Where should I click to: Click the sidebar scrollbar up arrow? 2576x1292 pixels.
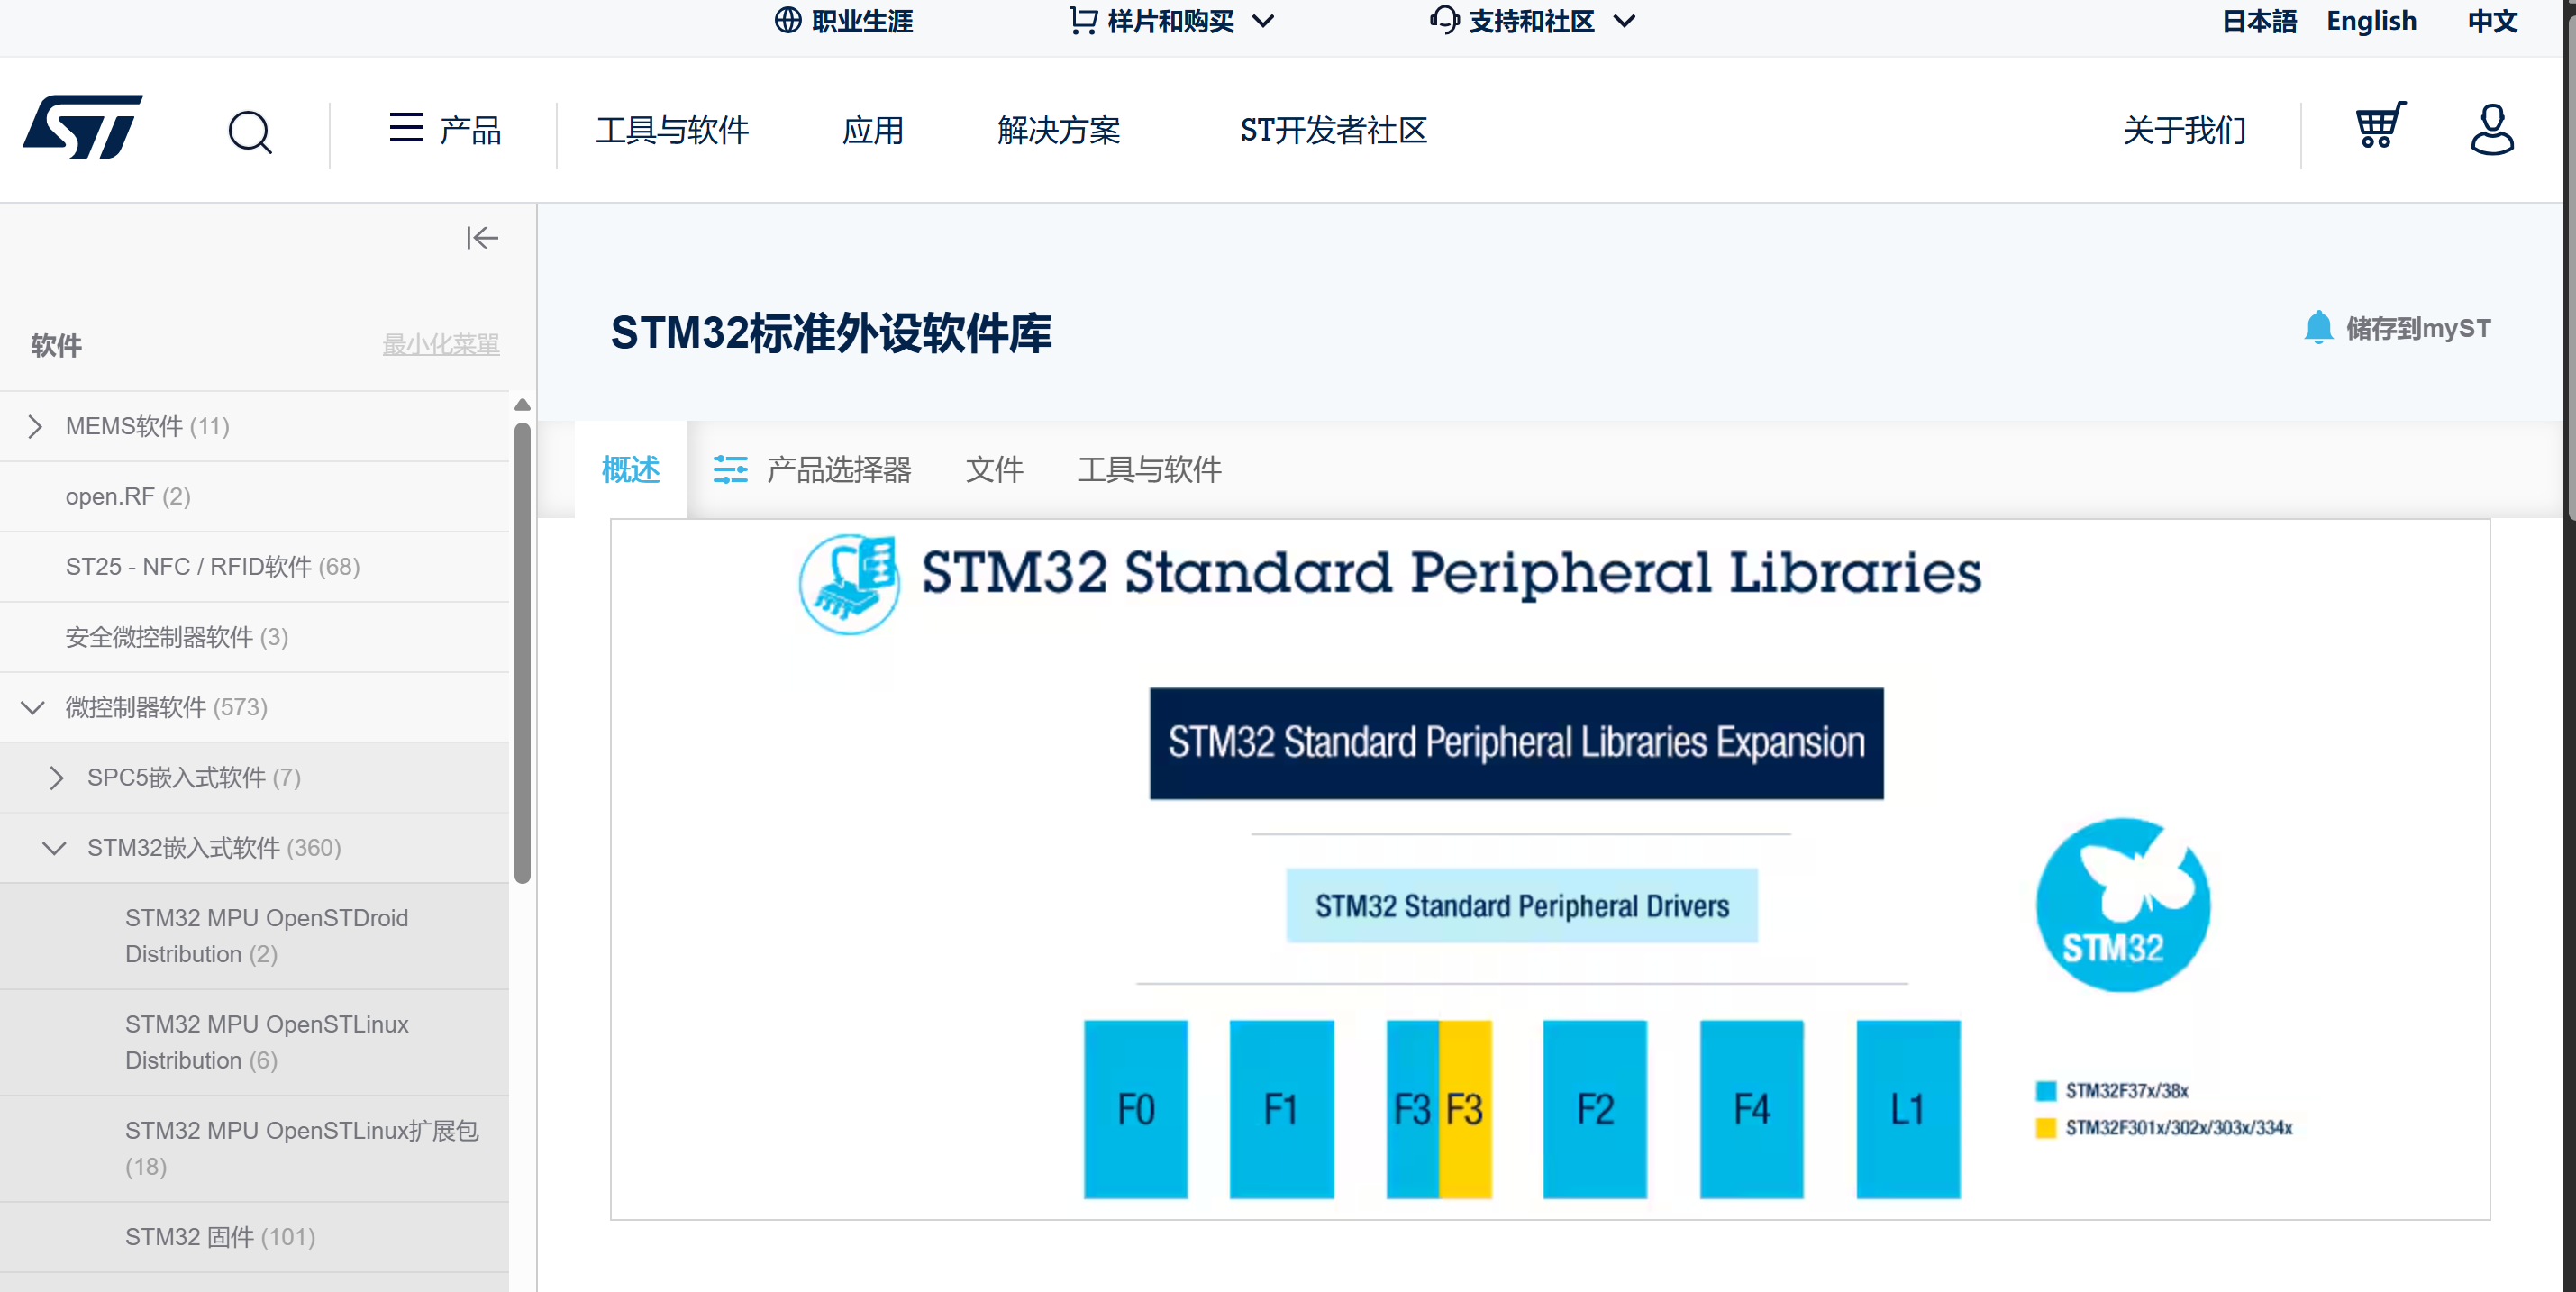tap(522, 405)
